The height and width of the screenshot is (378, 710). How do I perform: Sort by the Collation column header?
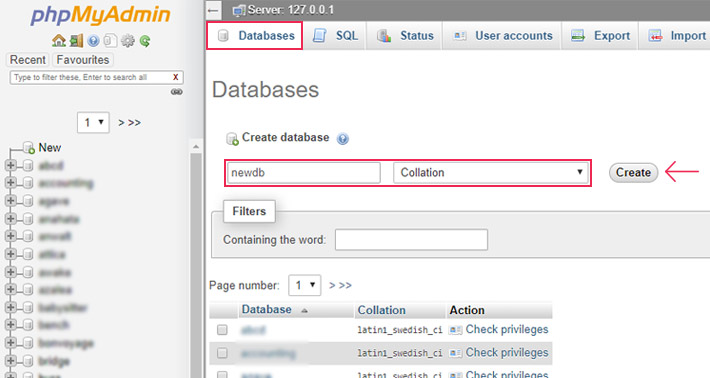point(381,310)
